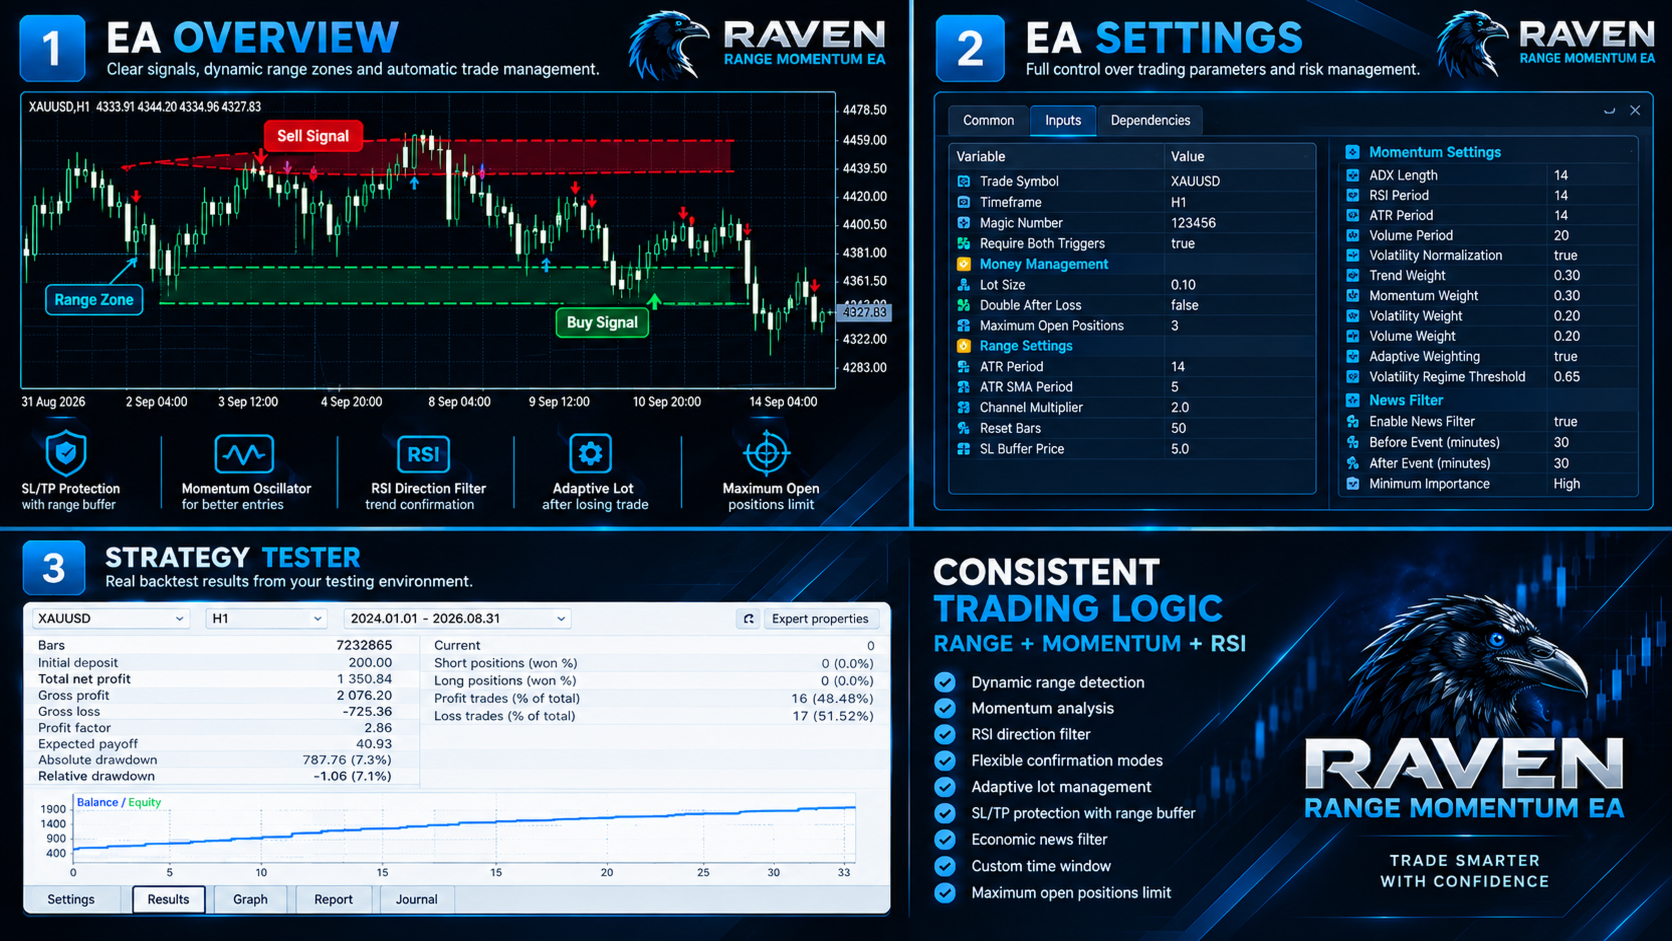The width and height of the screenshot is (1672, 941).
Task: Click the Money Management section icon
Action: 964,264
